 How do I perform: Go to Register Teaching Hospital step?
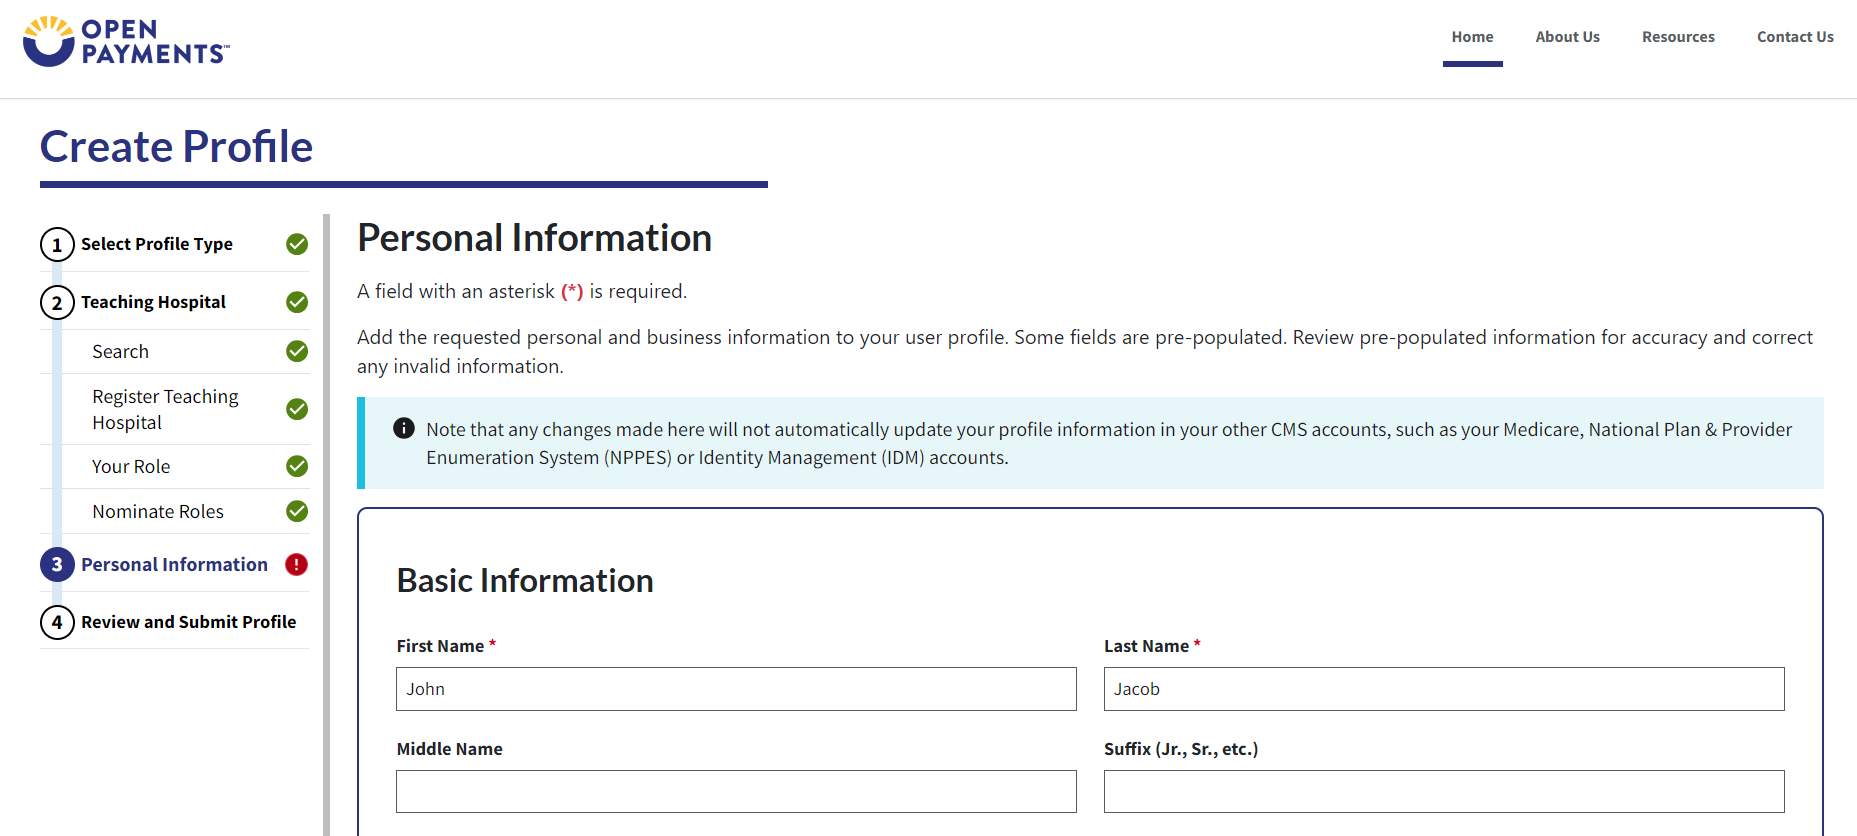click(165, 409)
